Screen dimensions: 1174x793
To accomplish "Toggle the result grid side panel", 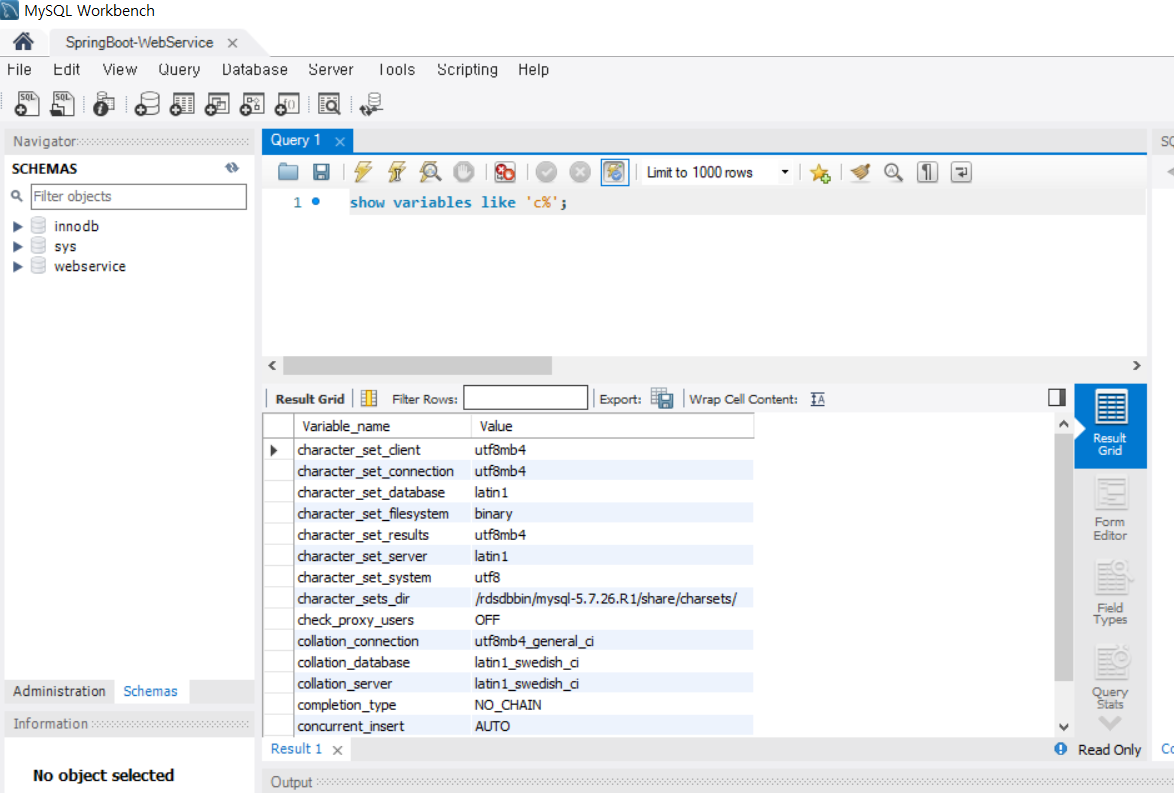I will click(x=1056, y=398).
